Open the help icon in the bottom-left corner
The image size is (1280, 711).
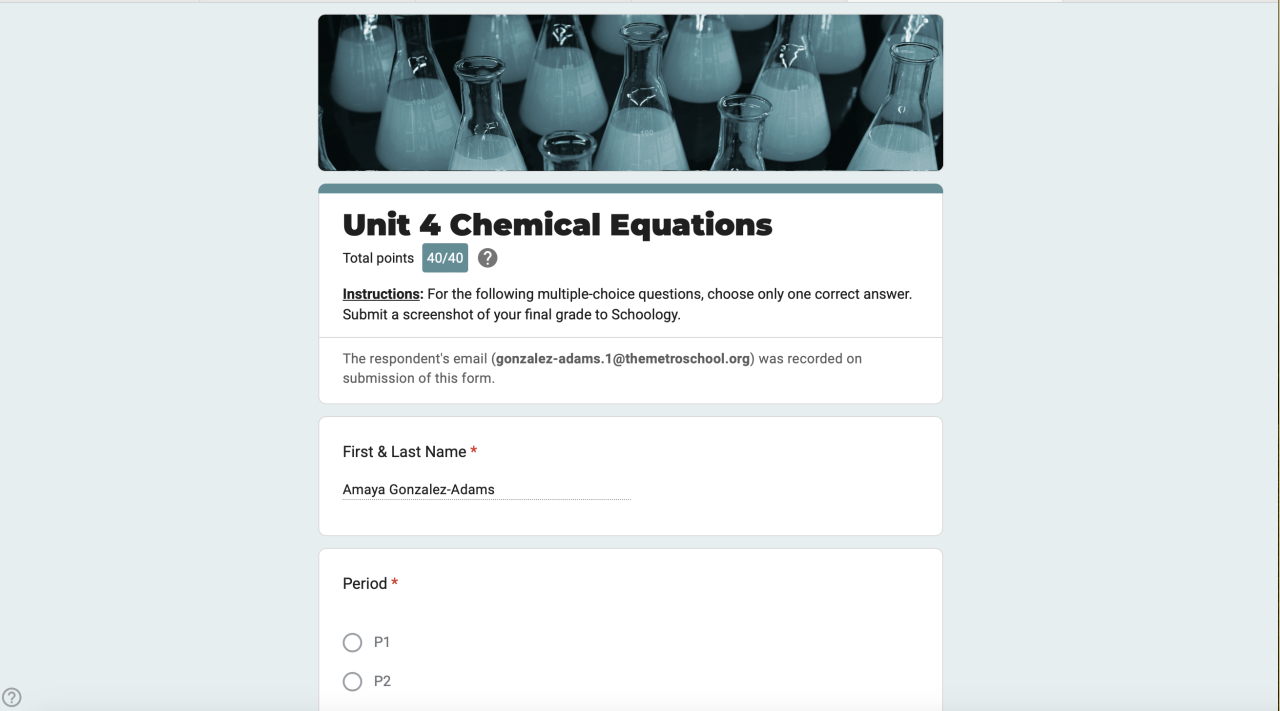pyautogui.click(x=12, y=698)
